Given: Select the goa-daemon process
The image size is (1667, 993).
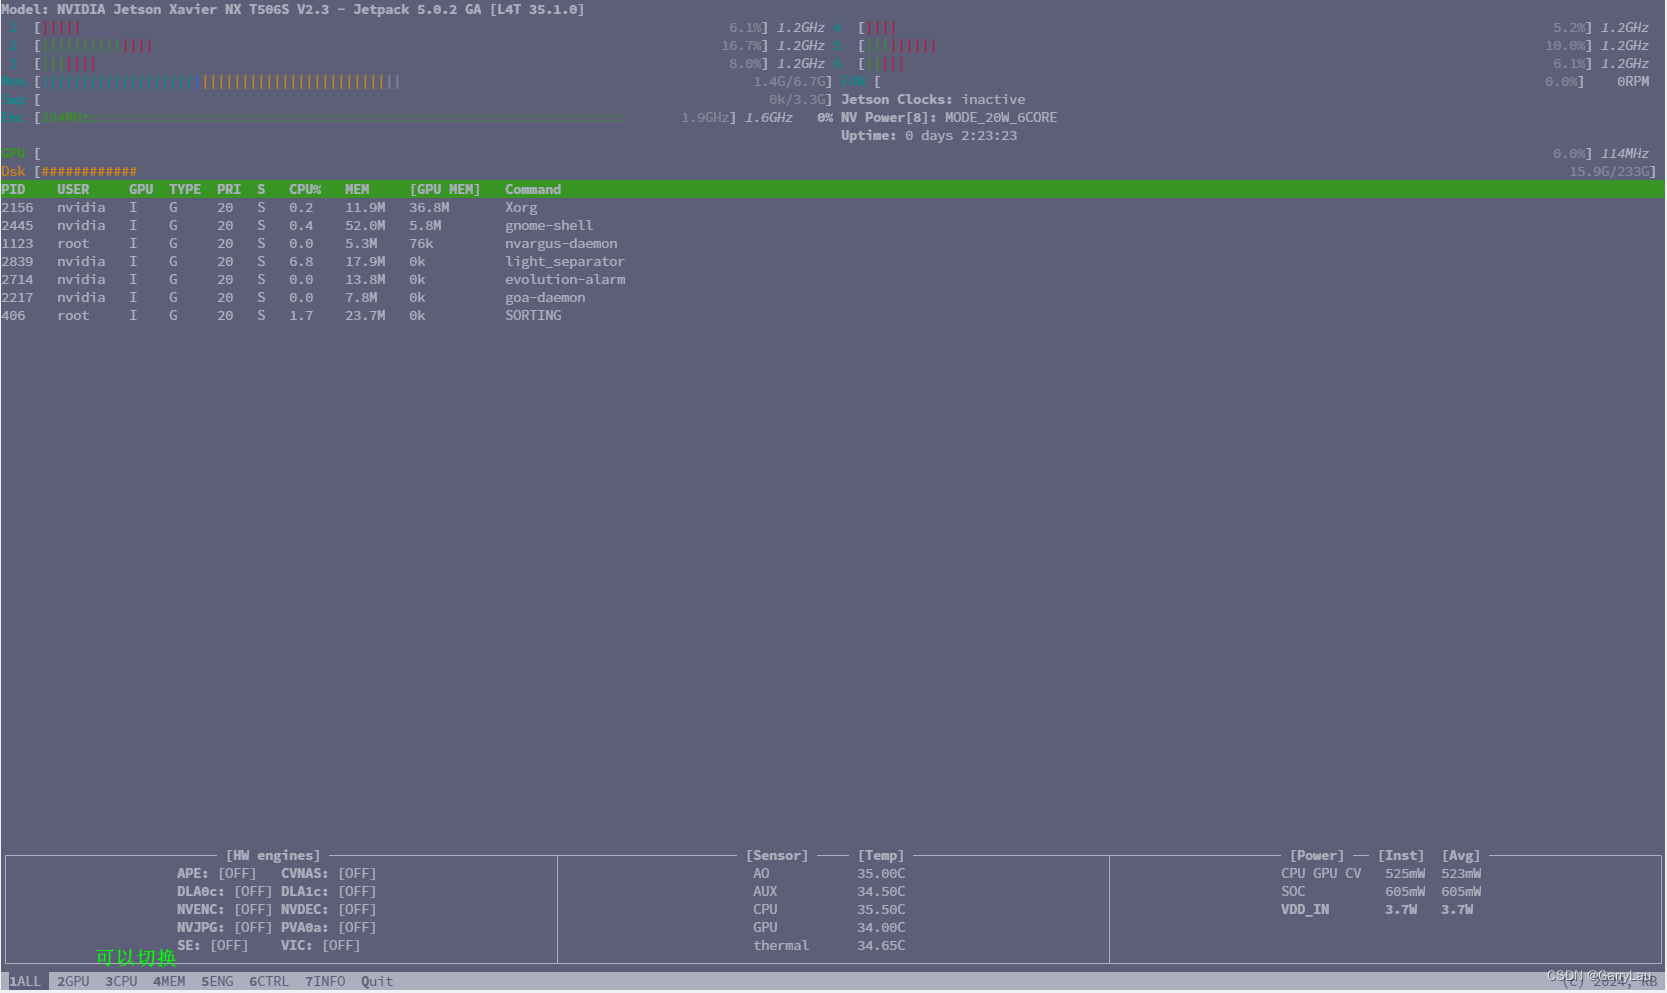Looking at the screenshot, I should click(x=833, y=297).
